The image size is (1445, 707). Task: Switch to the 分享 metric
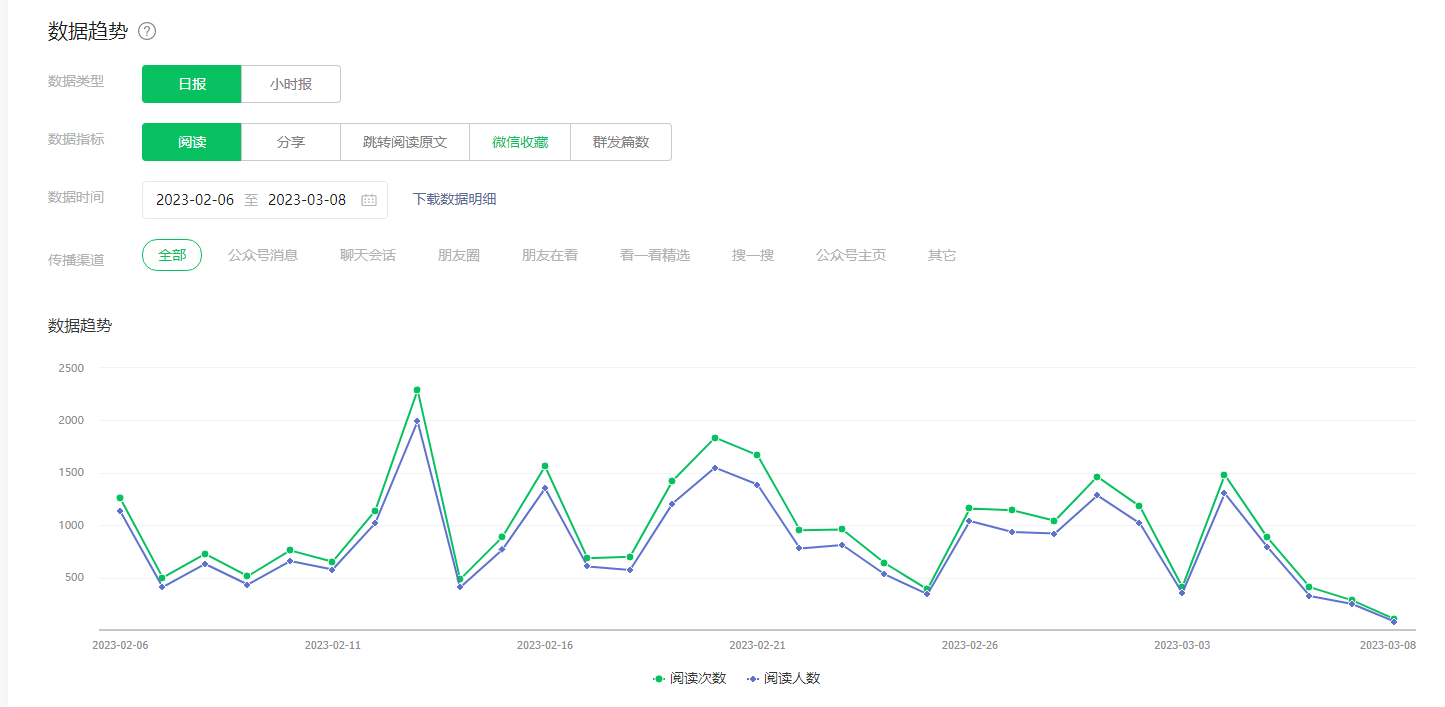291,142
